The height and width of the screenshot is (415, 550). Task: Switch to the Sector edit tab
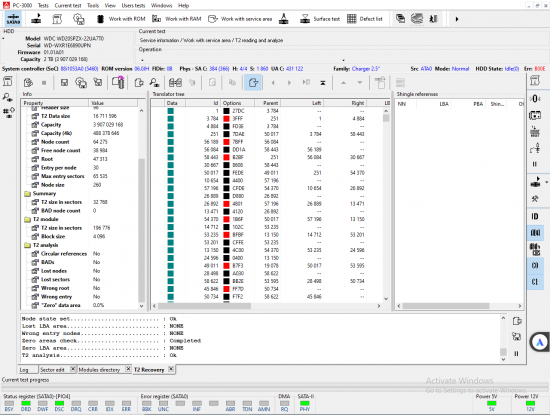pos(52,370)
